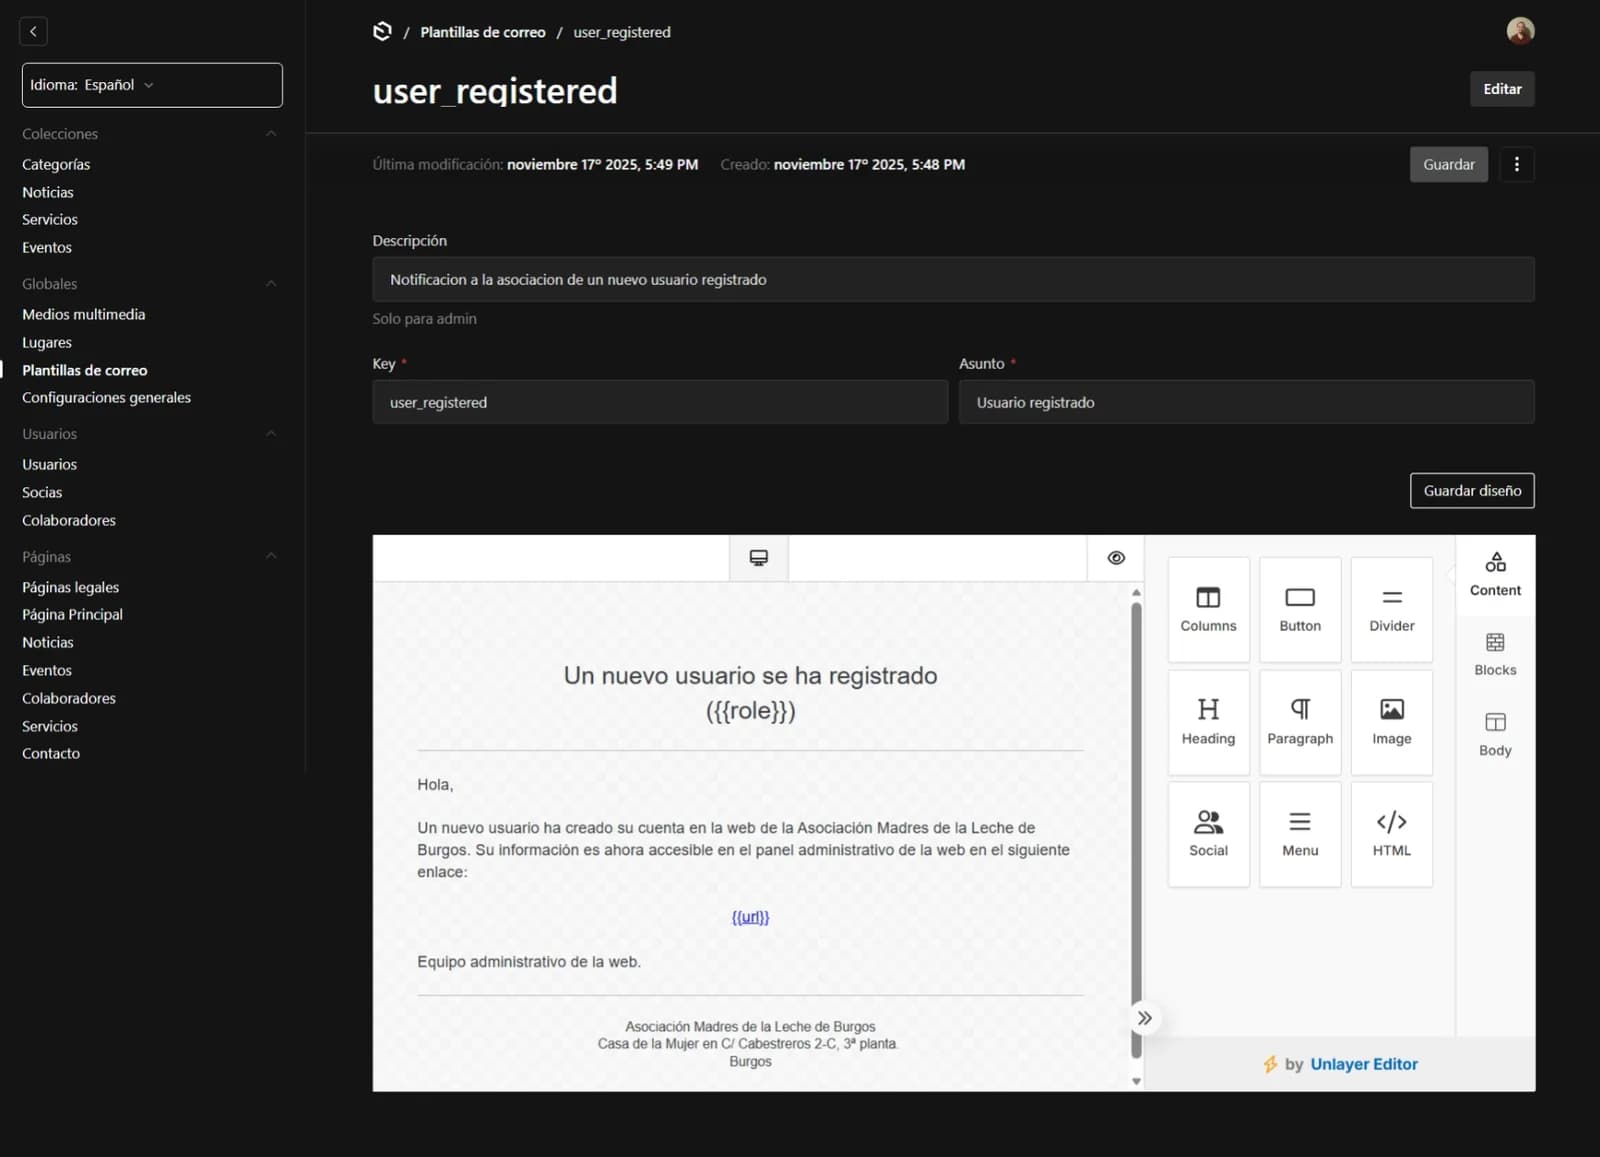Open Páginas legales
The image size is (1600, 1157).
pyautogui.click(x=70, y=587)
